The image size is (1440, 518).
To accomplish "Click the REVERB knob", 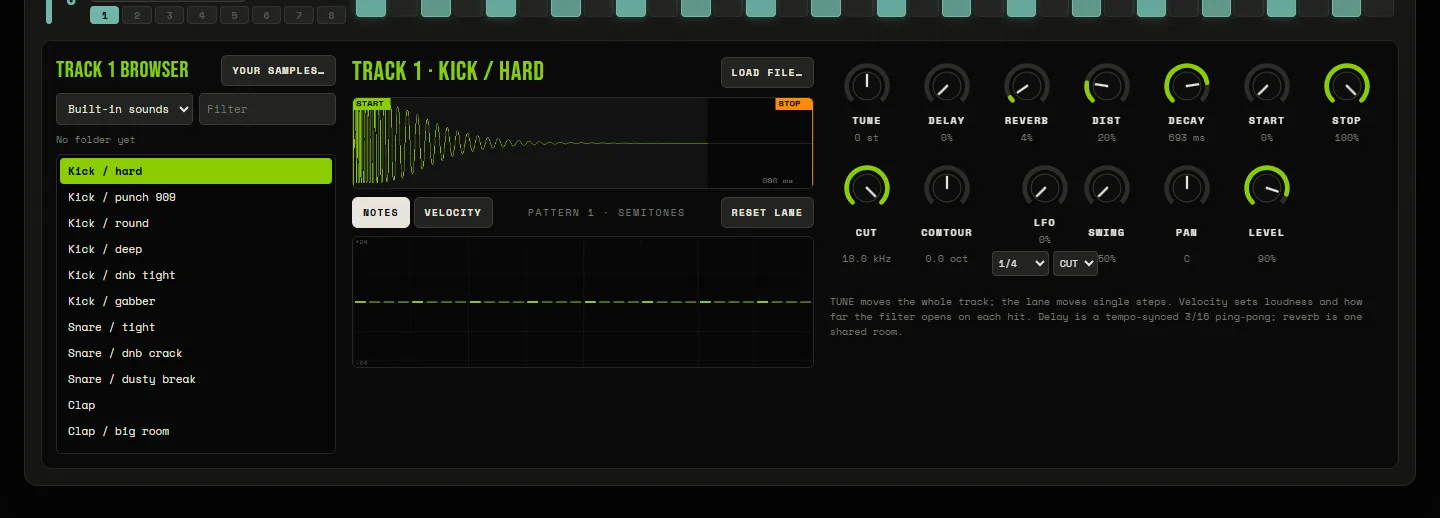I will [x=1027, y=86].
